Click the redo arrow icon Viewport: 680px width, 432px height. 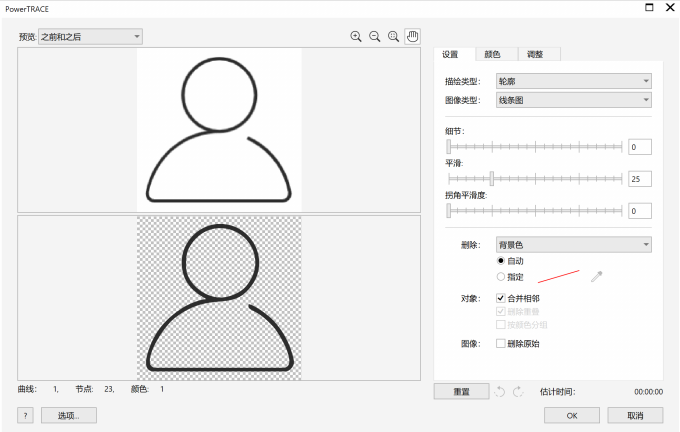[x=518, y=392]
